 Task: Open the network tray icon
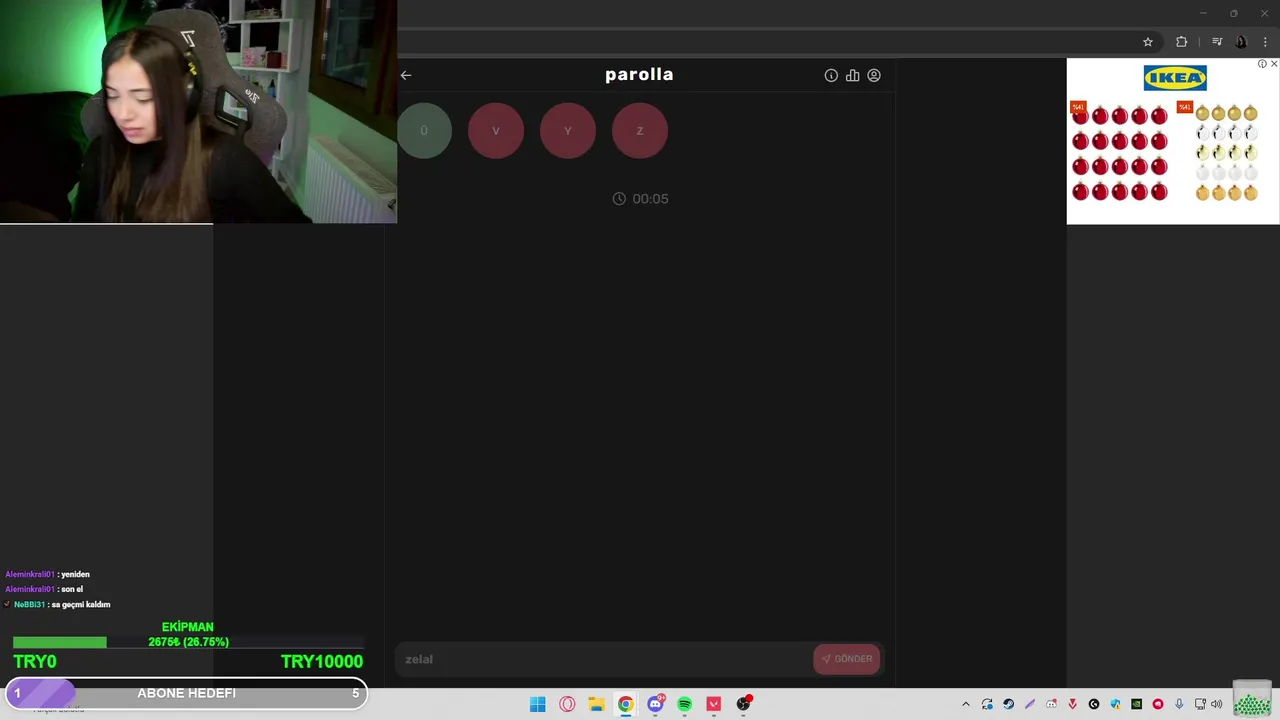(x=1200, y=704)
